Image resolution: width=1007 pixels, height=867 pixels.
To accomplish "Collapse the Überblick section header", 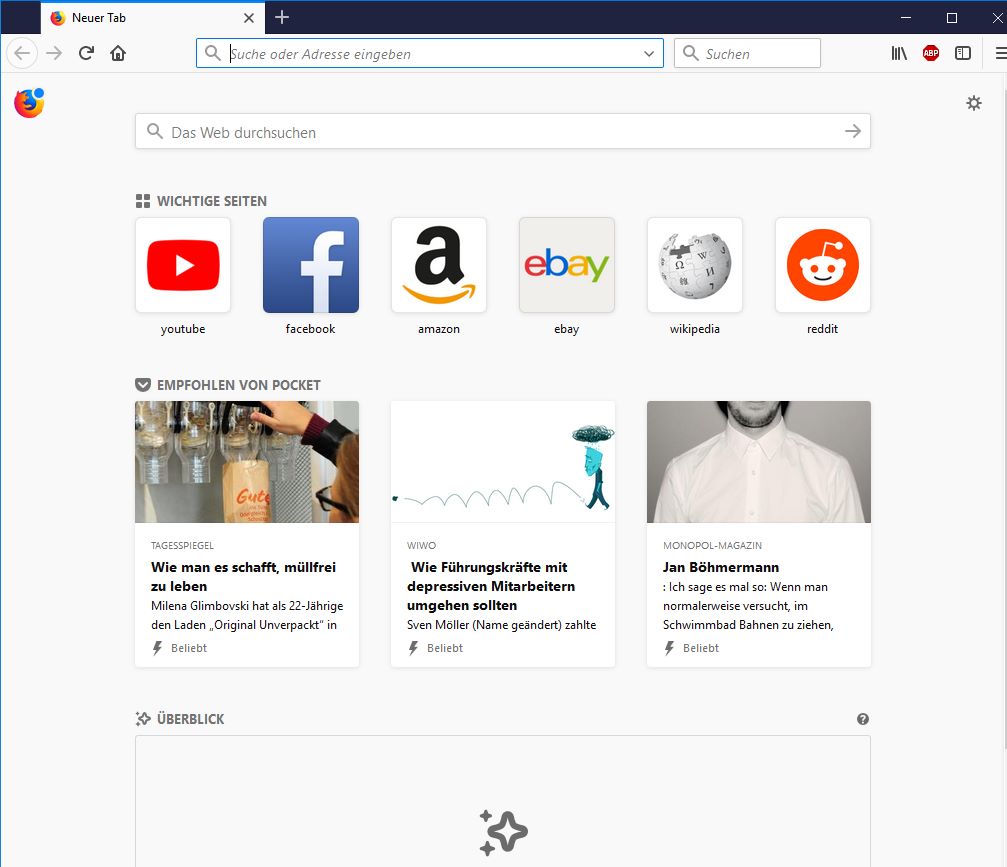I will (180, 719).
